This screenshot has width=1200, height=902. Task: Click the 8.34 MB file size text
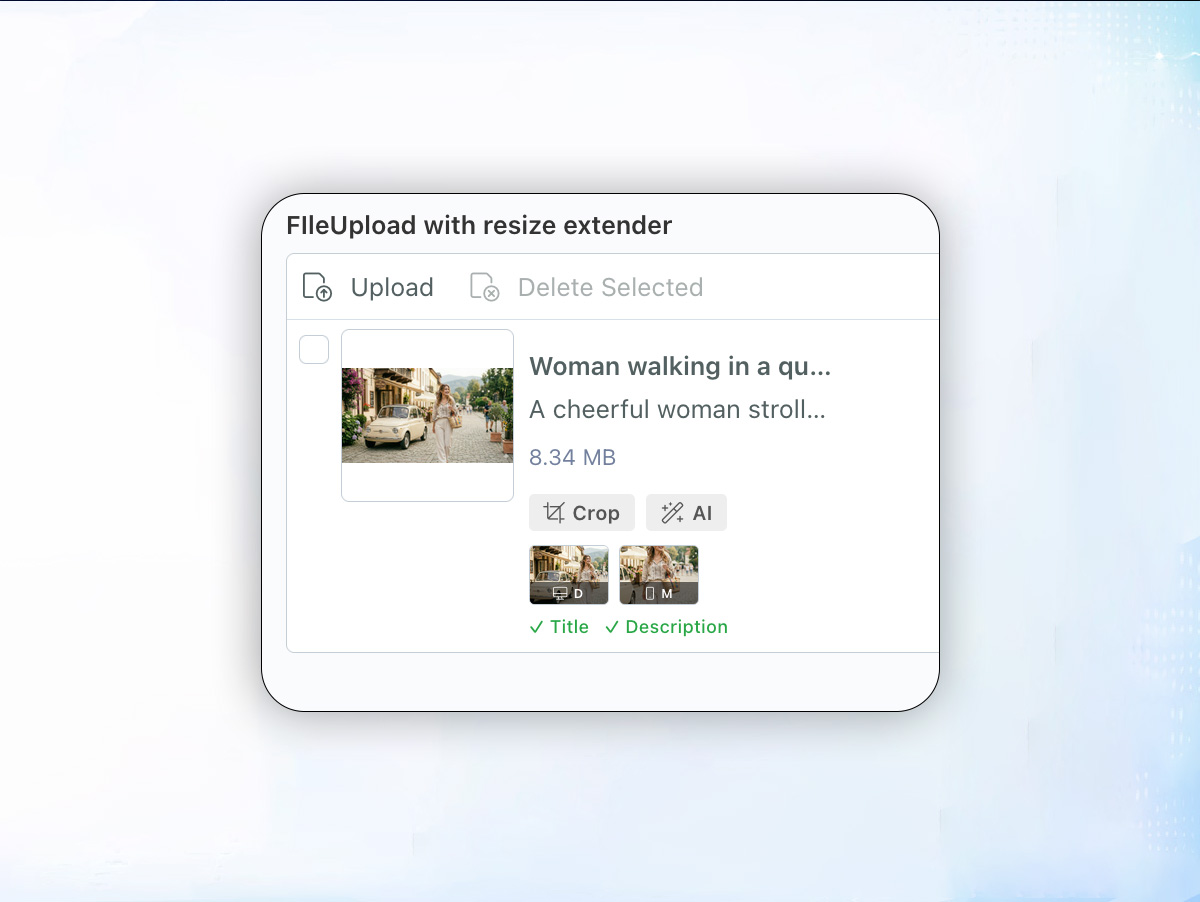click(572, 458)
